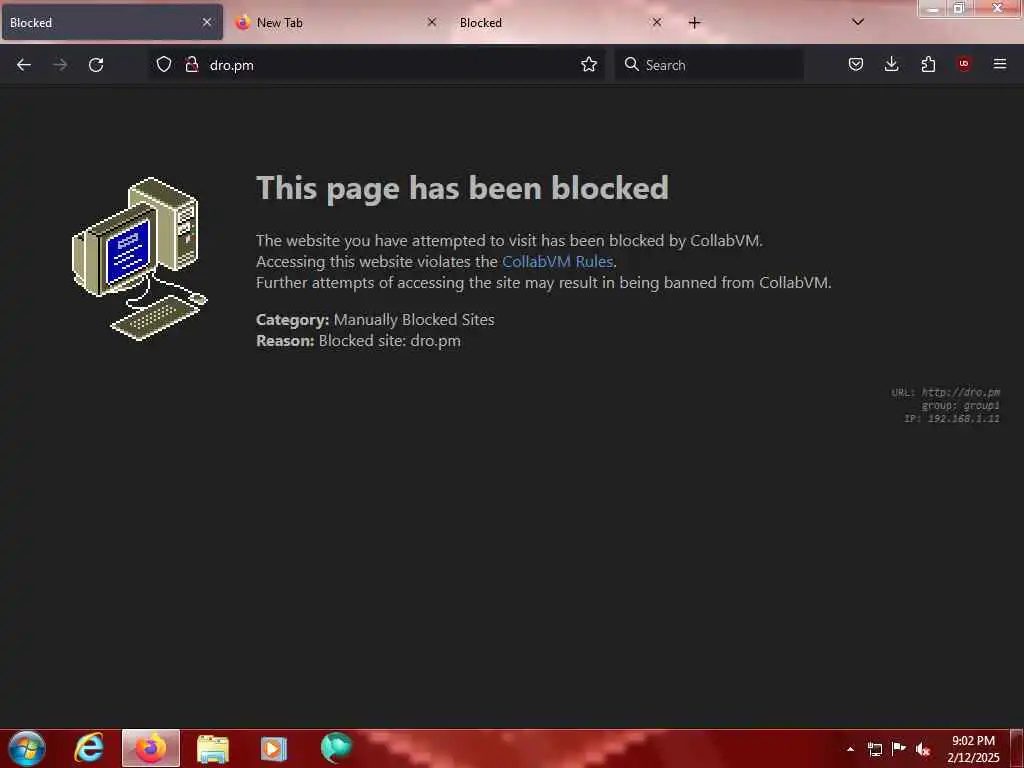
Task: Reload the current page
Action: (96, 65)
